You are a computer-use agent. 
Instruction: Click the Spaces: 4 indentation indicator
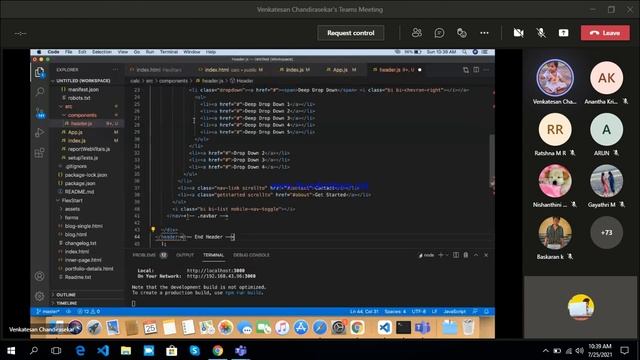[x=395, y=311]
